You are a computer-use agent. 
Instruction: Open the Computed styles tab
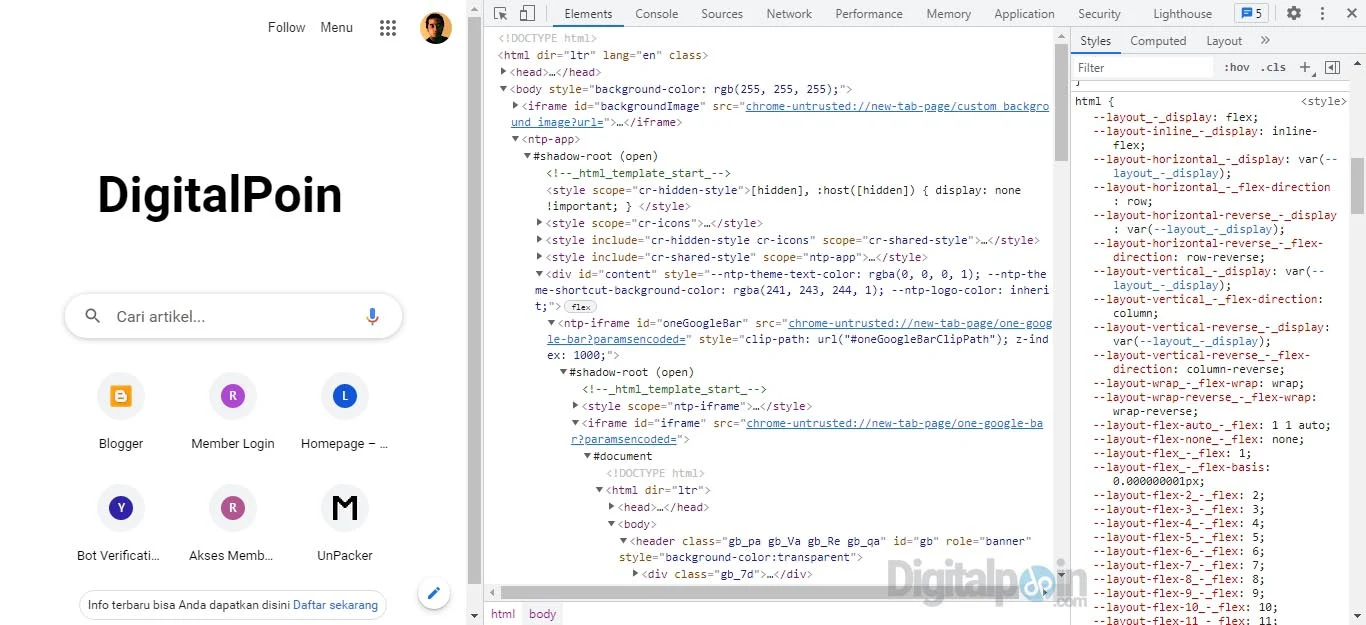1158,40
